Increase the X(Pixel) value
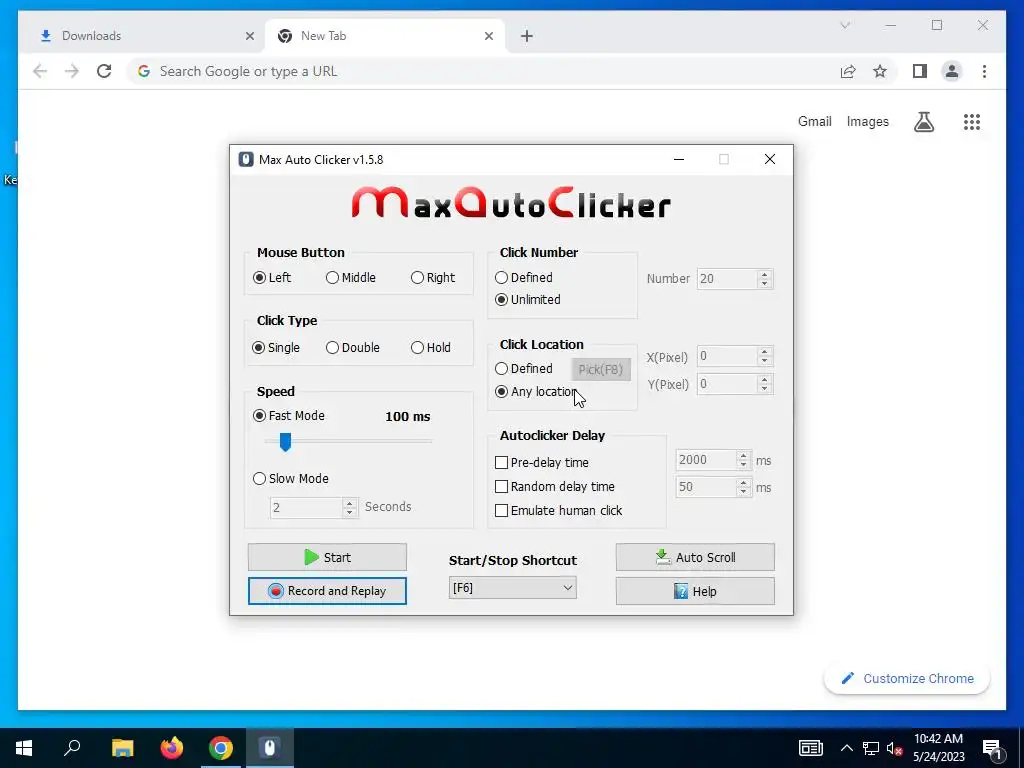This screenshot has height=768, width=1024. [x=765, y=351]
